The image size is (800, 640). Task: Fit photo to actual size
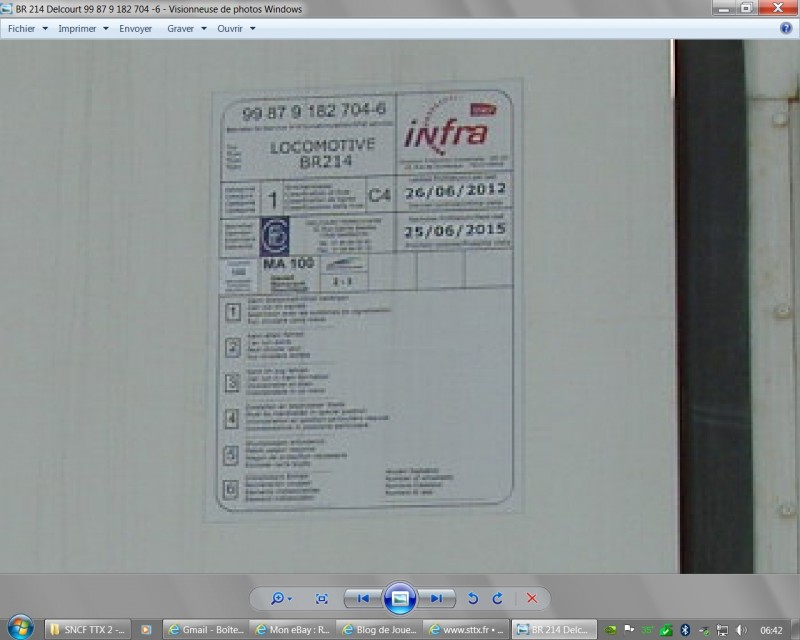(x=321, y=599)
